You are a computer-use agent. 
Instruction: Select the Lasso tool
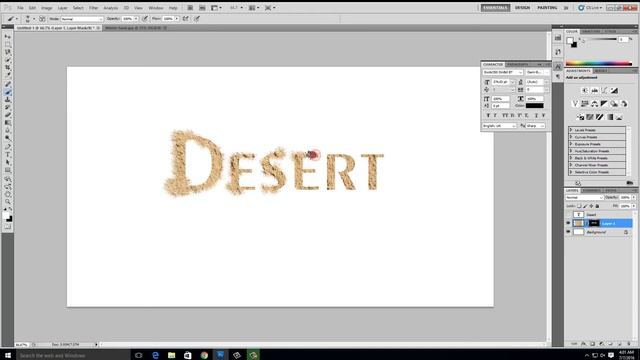coord(8,52)
